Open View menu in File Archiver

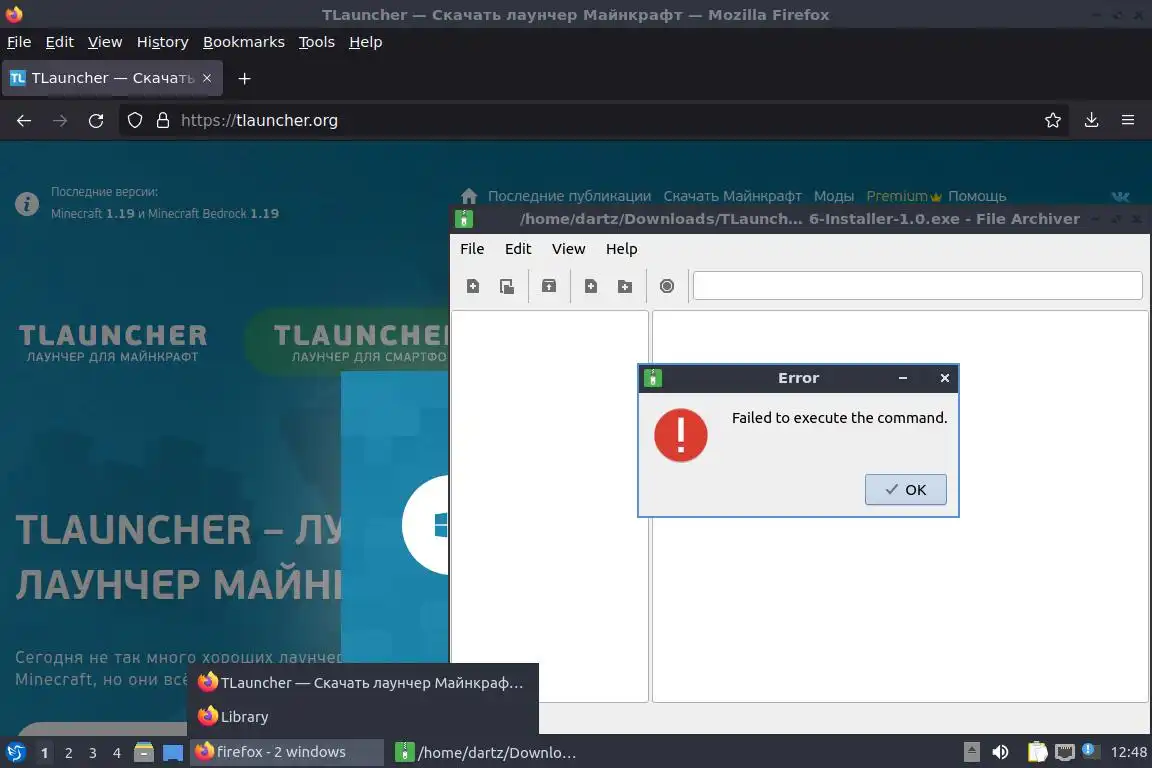tap(569, 248)
